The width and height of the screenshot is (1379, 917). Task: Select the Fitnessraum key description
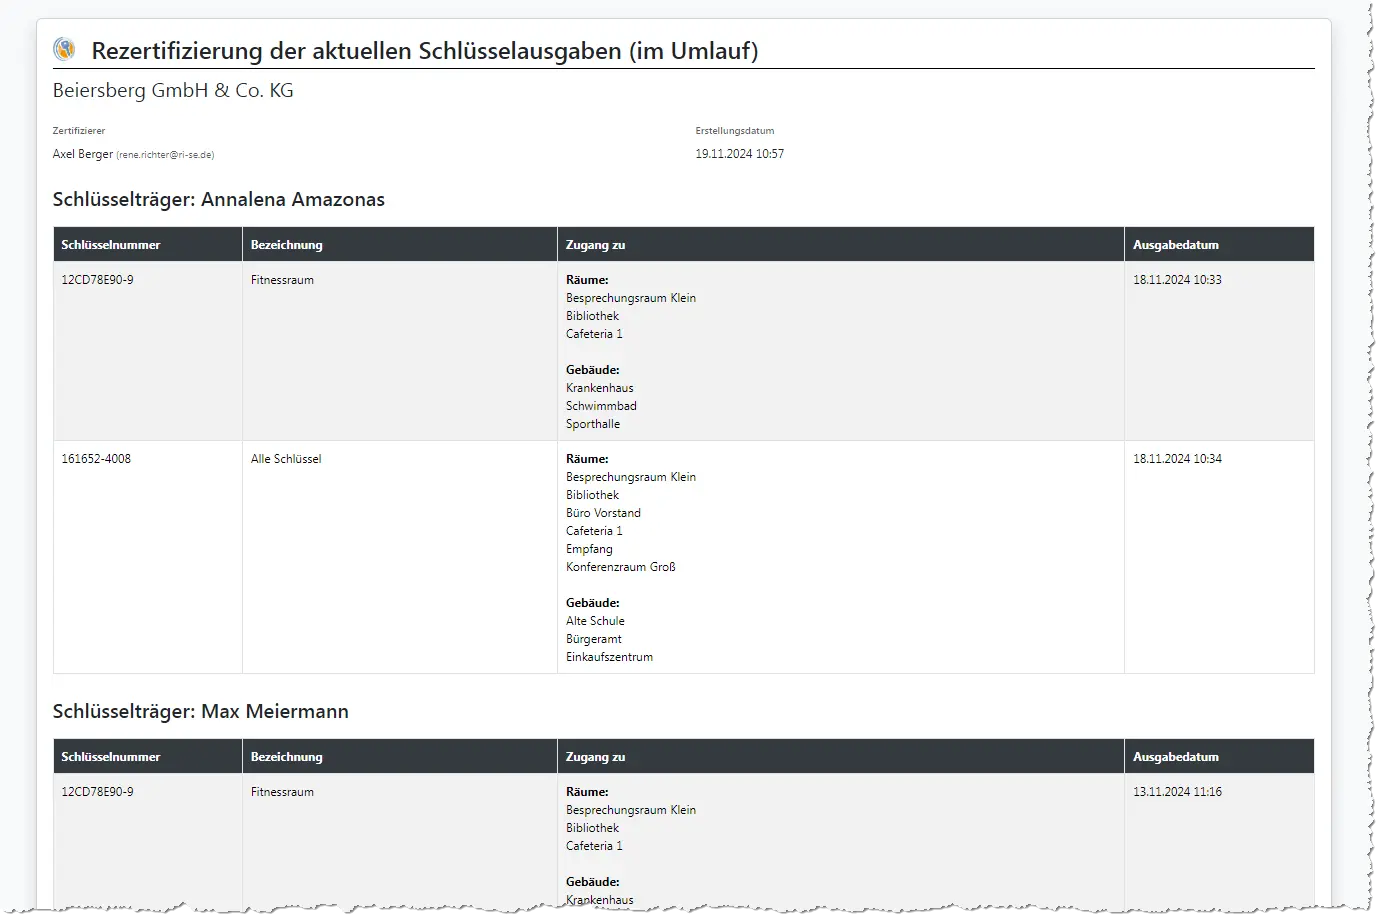(283, 280)
